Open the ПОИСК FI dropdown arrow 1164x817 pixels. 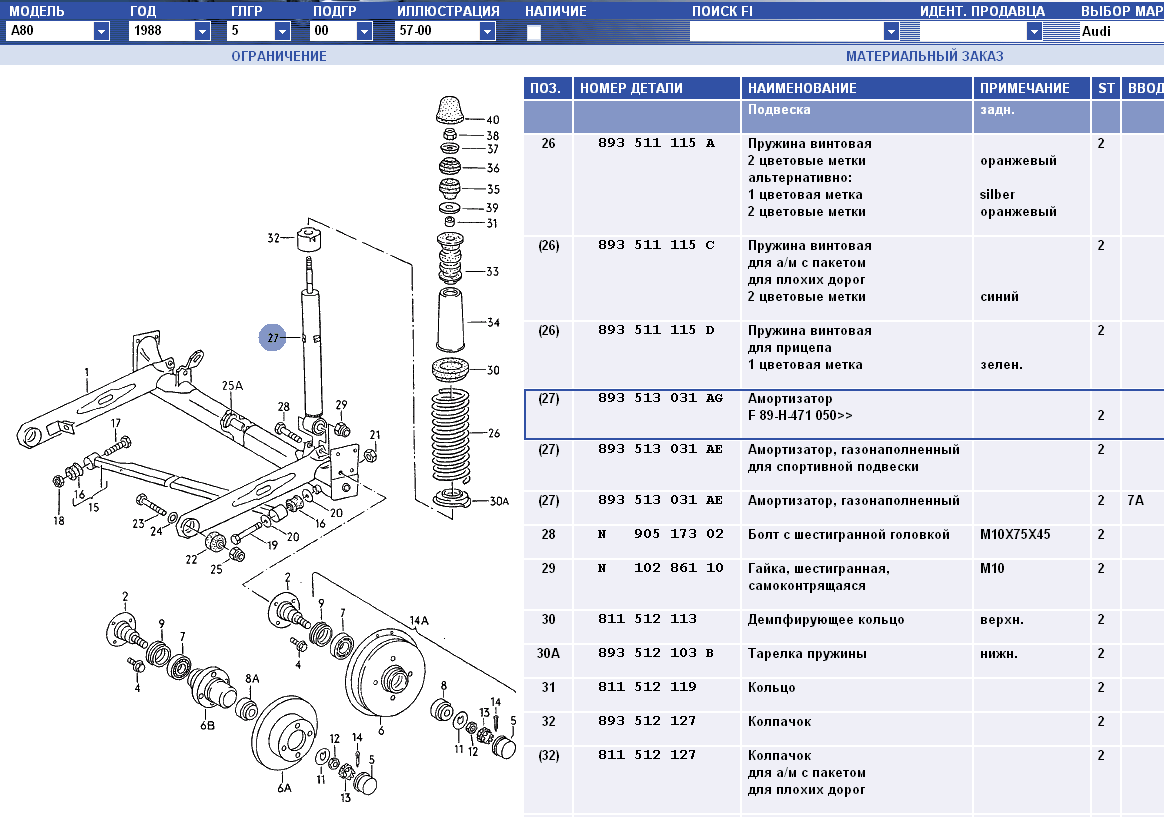tap(892, 31)
